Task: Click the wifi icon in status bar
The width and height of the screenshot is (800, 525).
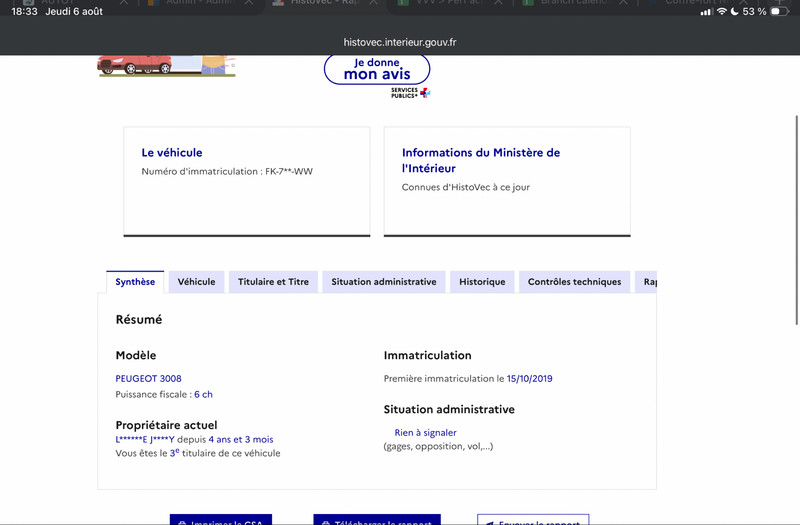Action: [721, 11]
